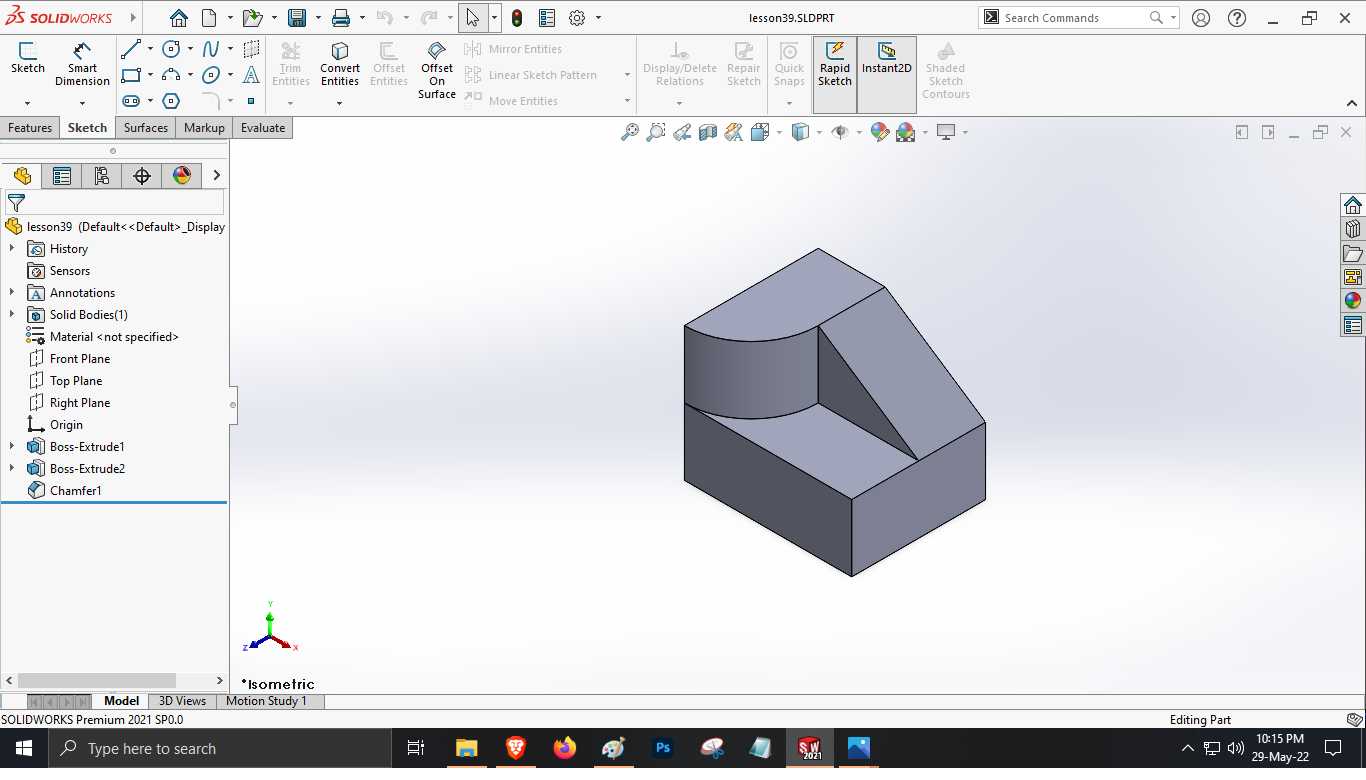Switch to the Features tab

coord(30,128)
